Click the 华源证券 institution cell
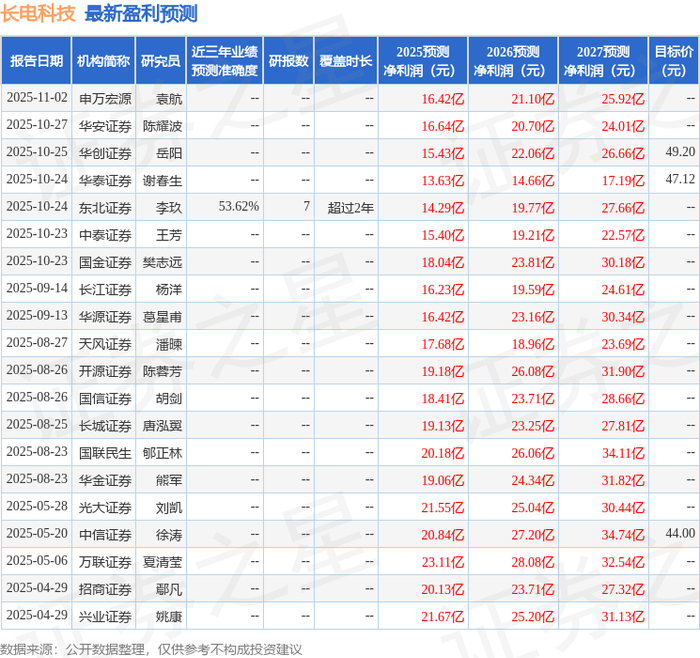This screenshot has height=658, width=700. 105,317
